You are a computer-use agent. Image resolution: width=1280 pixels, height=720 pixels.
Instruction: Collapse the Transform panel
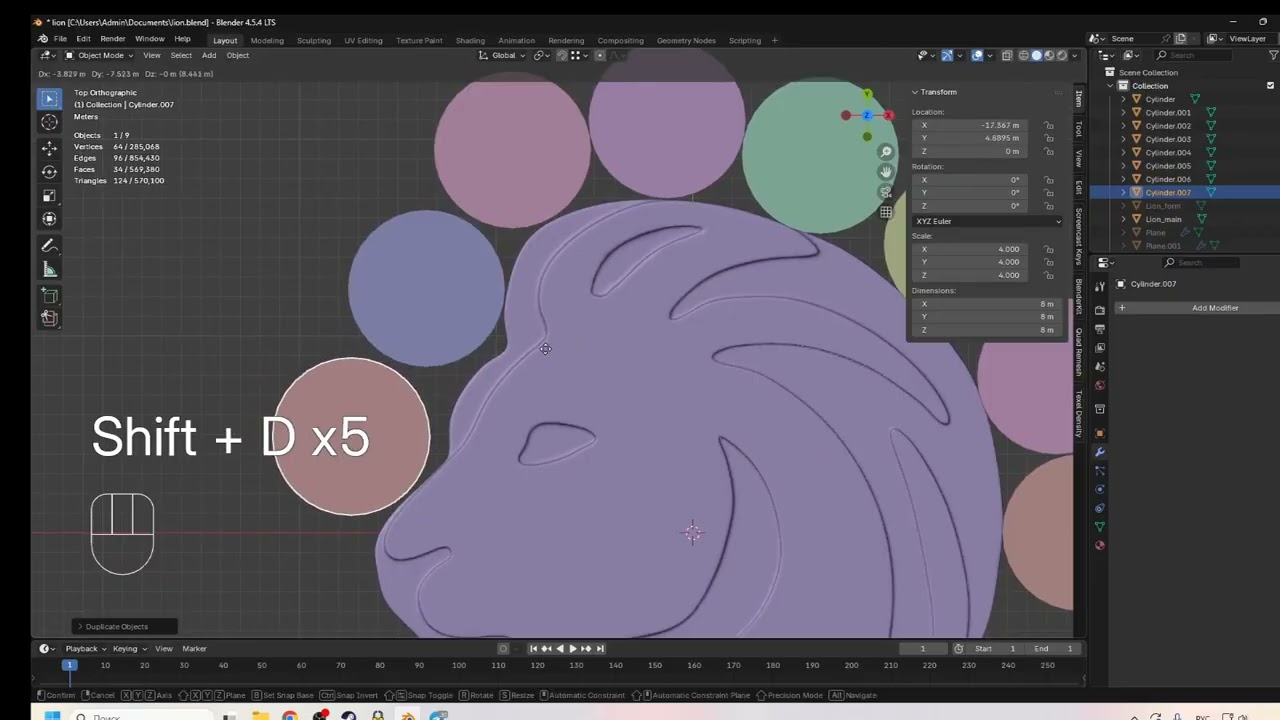pyautogui.click(x=914, y=92)
